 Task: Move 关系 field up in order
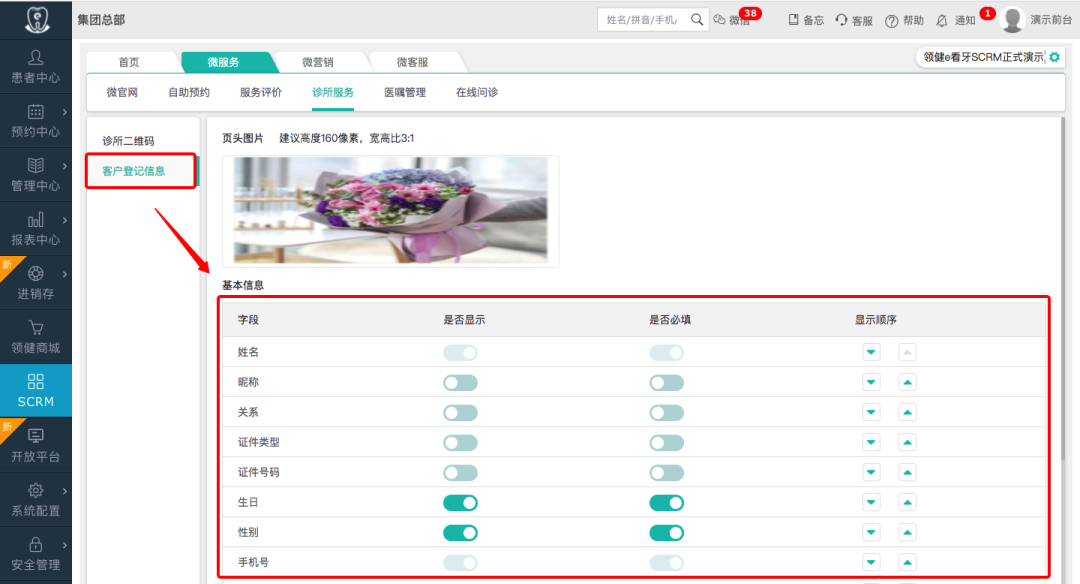click(x=907, y=413)
